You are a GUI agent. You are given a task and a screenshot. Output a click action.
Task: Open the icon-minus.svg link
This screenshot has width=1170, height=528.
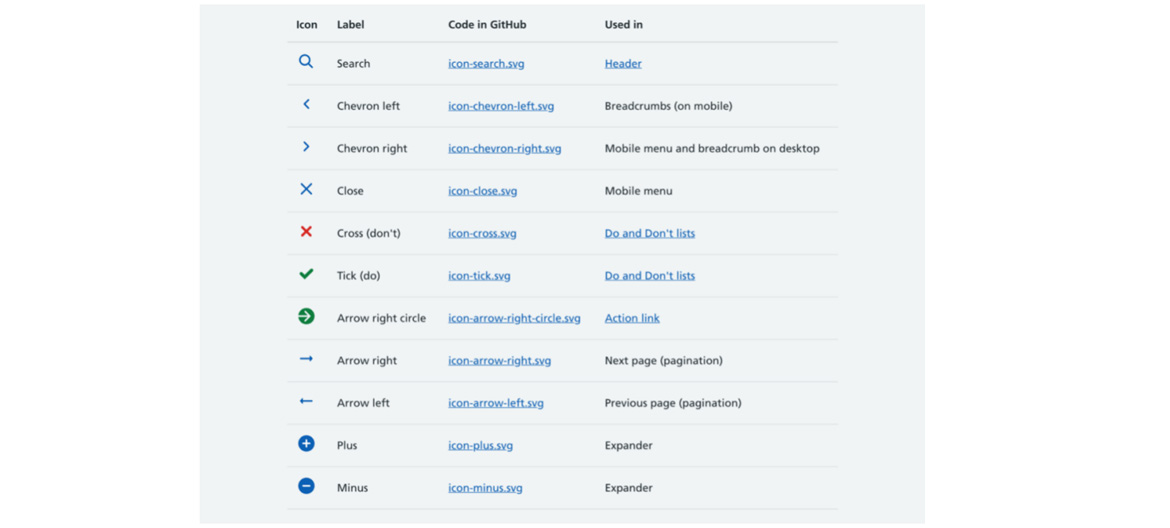[x=485, y=488]
